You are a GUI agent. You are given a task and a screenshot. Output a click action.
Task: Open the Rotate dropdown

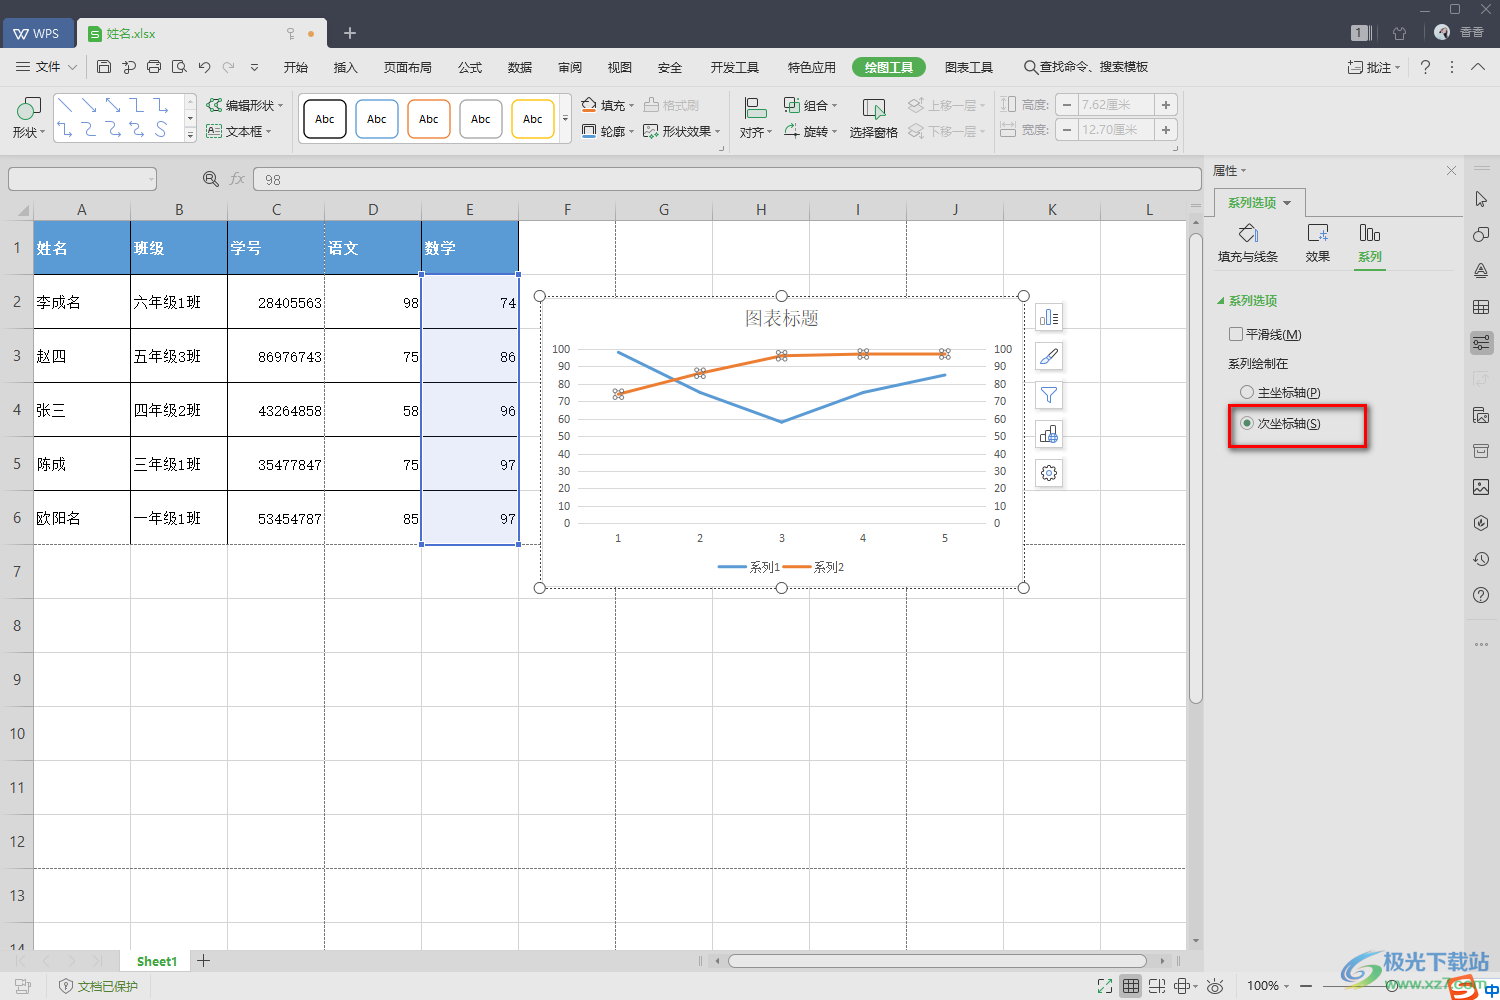[x=811, y=131]
